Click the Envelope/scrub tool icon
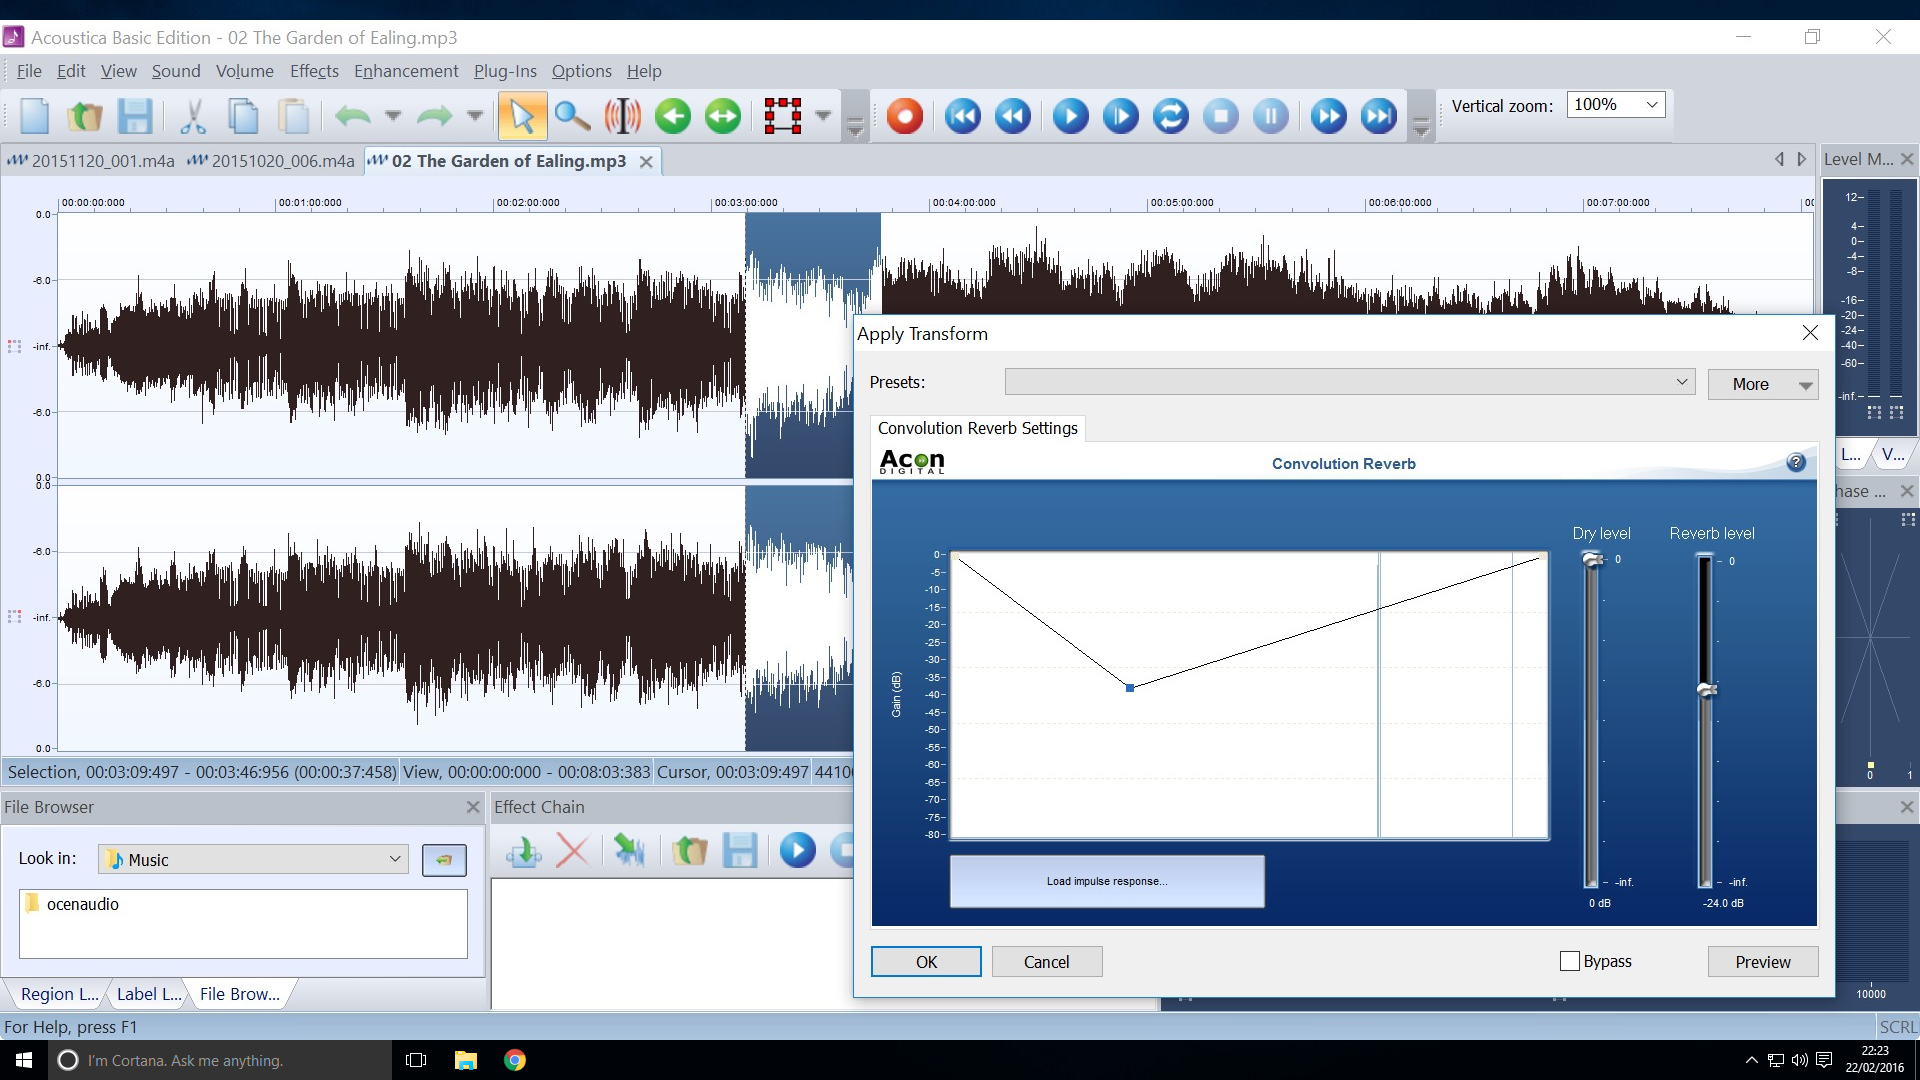This screenshot has width=1920, height=1080. click(x=621, y=115)
